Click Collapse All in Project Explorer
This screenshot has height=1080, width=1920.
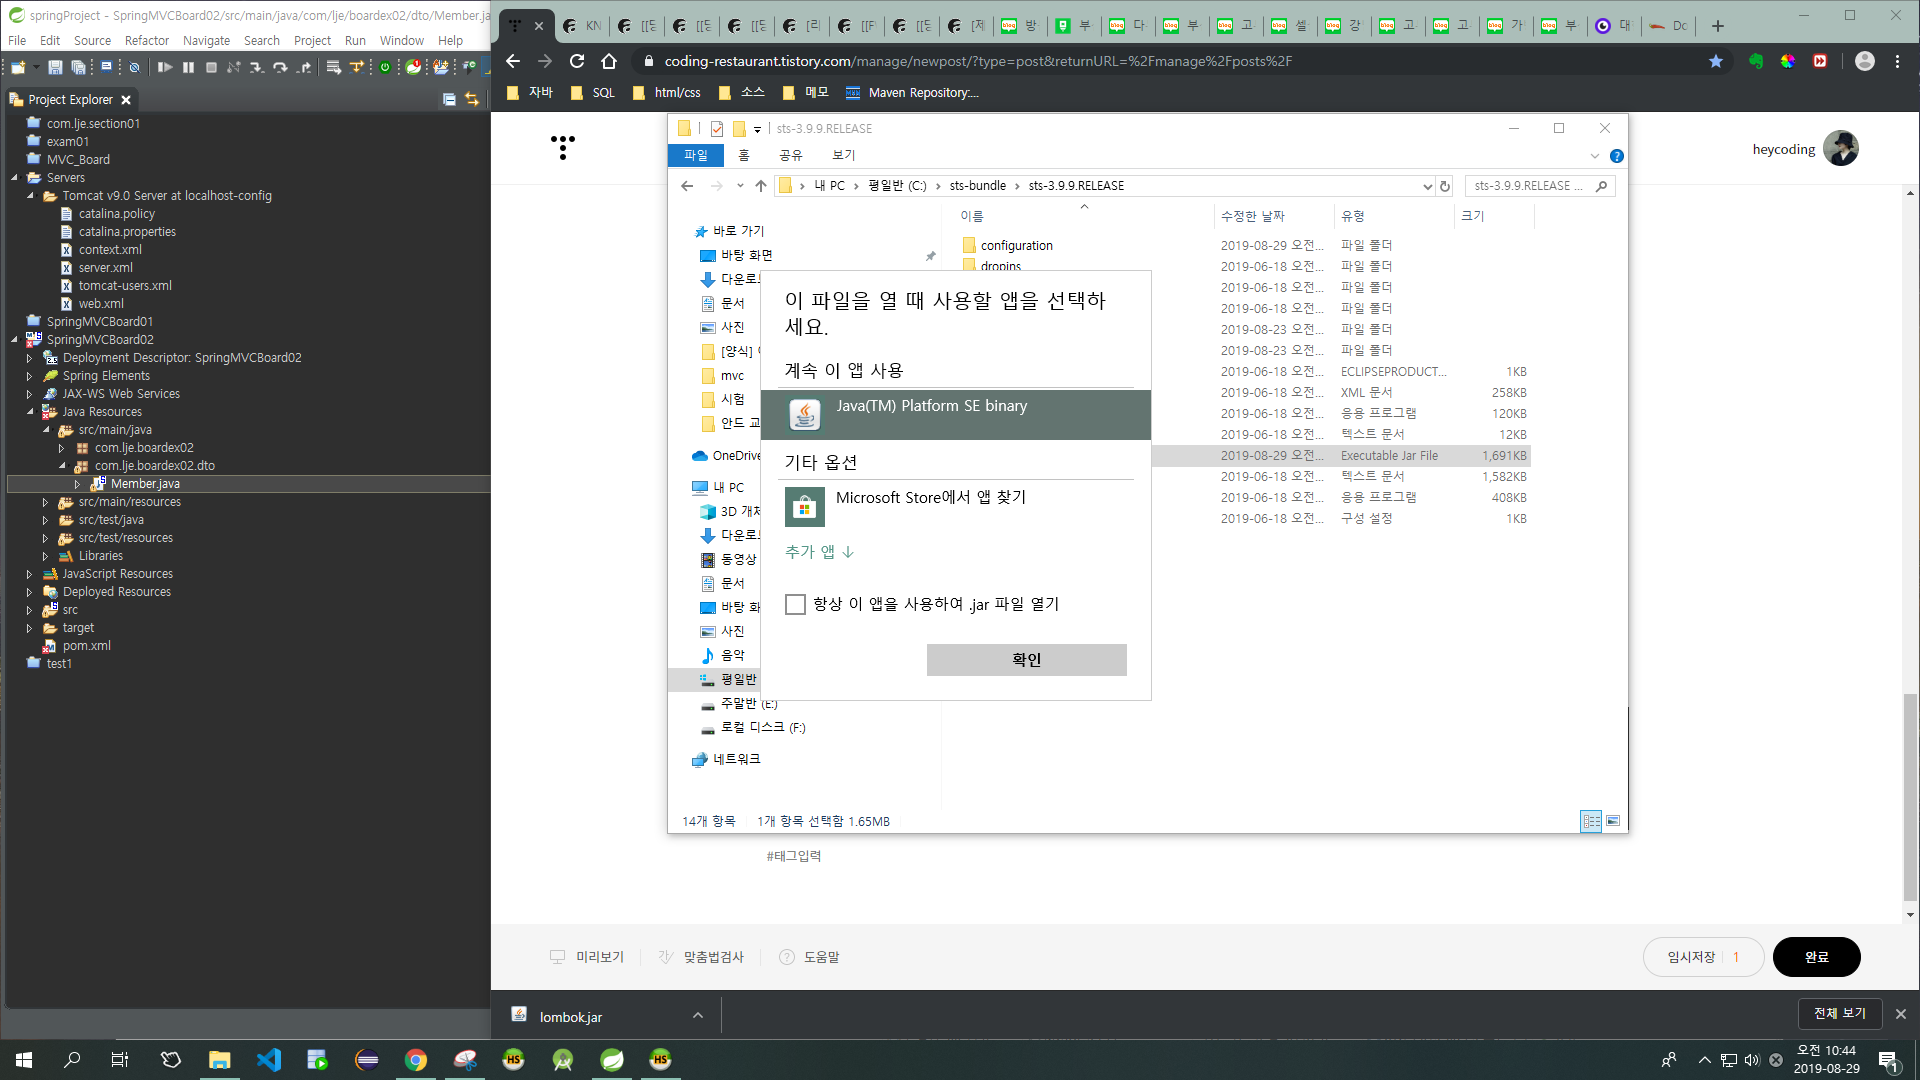click(x=449, y=99)
